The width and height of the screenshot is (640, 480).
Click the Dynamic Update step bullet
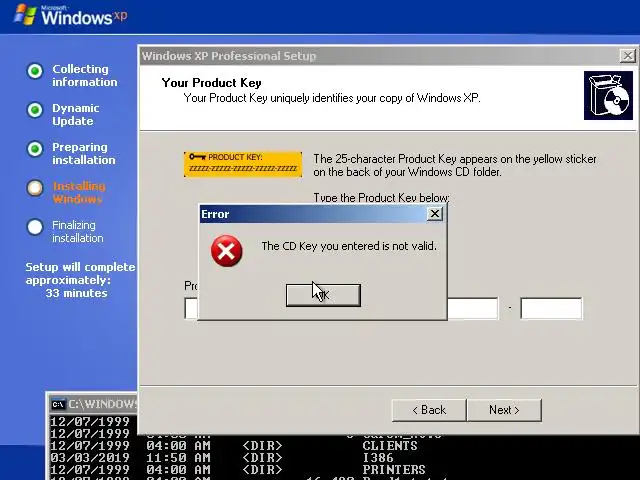point(35,110)
